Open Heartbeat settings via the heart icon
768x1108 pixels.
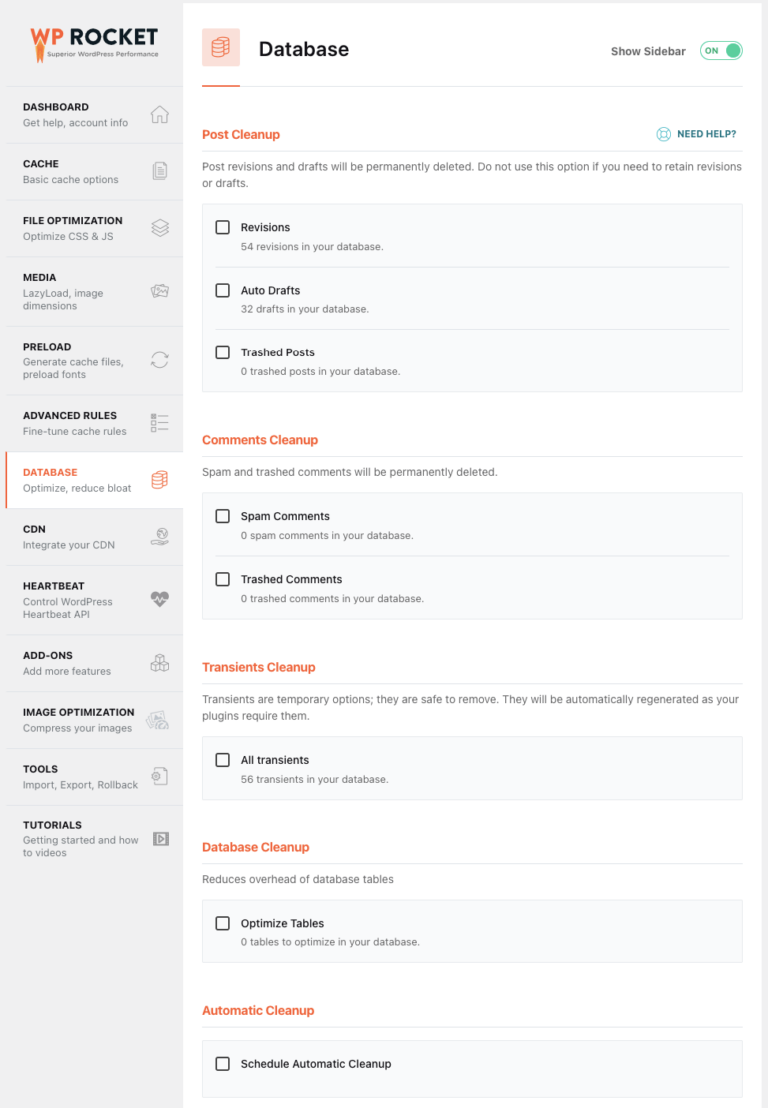pos(160,600)
